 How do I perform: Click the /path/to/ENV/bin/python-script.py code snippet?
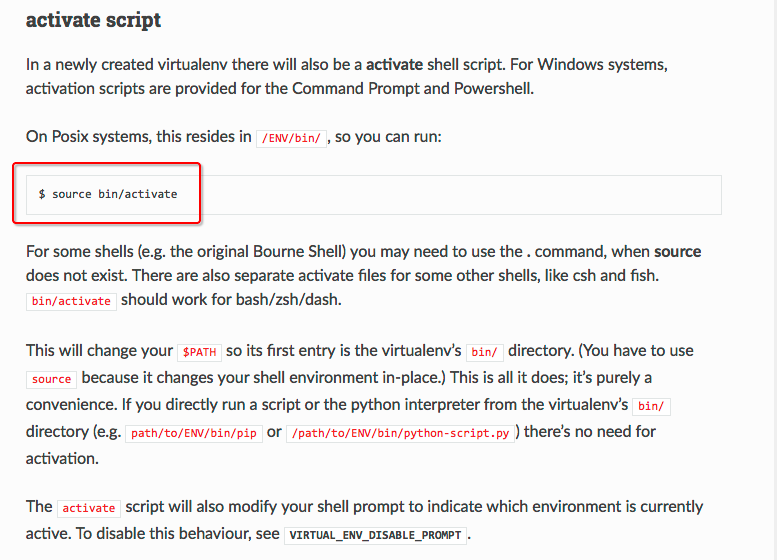[399, 433]
